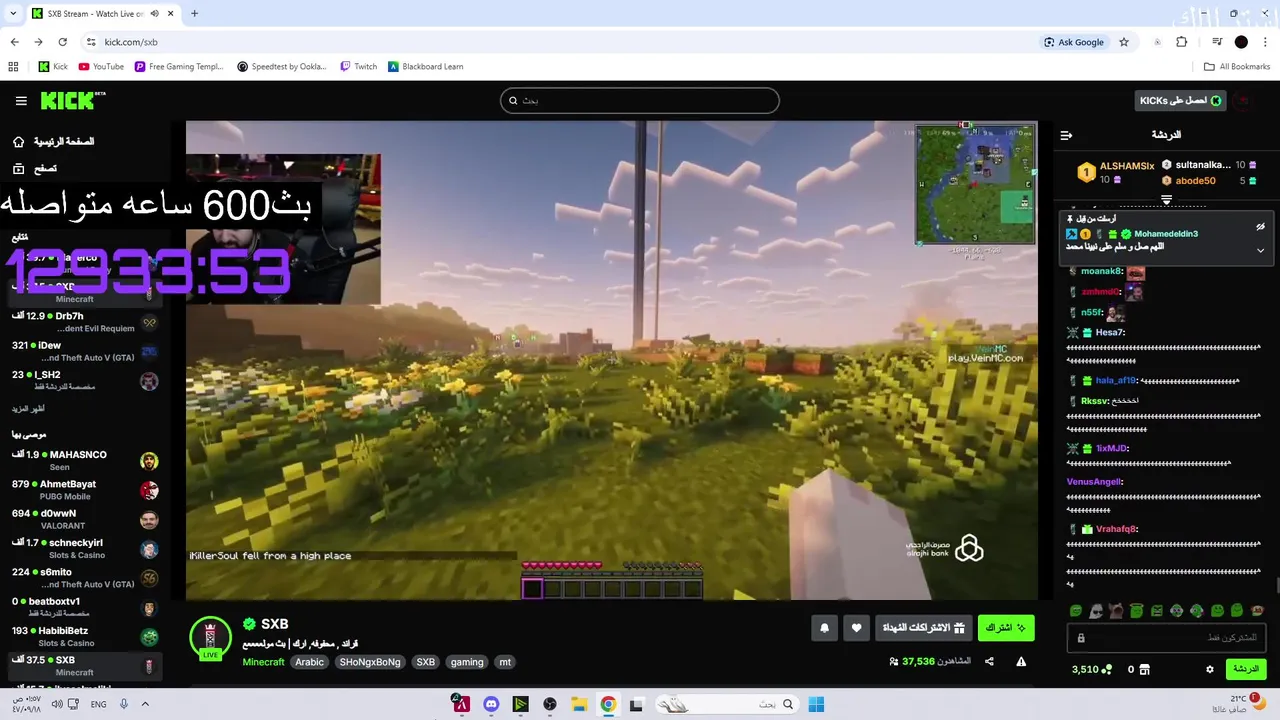Viewport: 1280px width, 720px height.
Task: Click the gifted subscriptions button
Action: tap(924, 628)
